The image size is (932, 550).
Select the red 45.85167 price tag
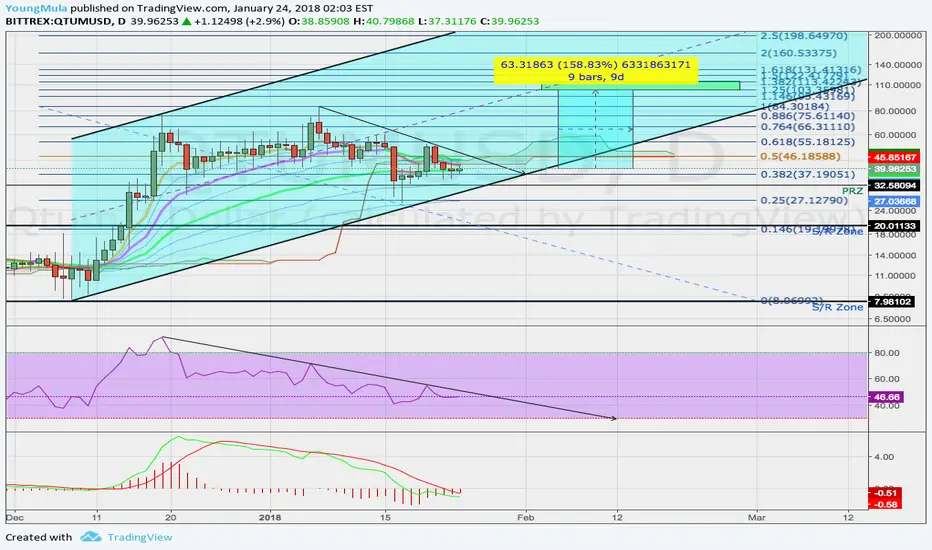895,158
